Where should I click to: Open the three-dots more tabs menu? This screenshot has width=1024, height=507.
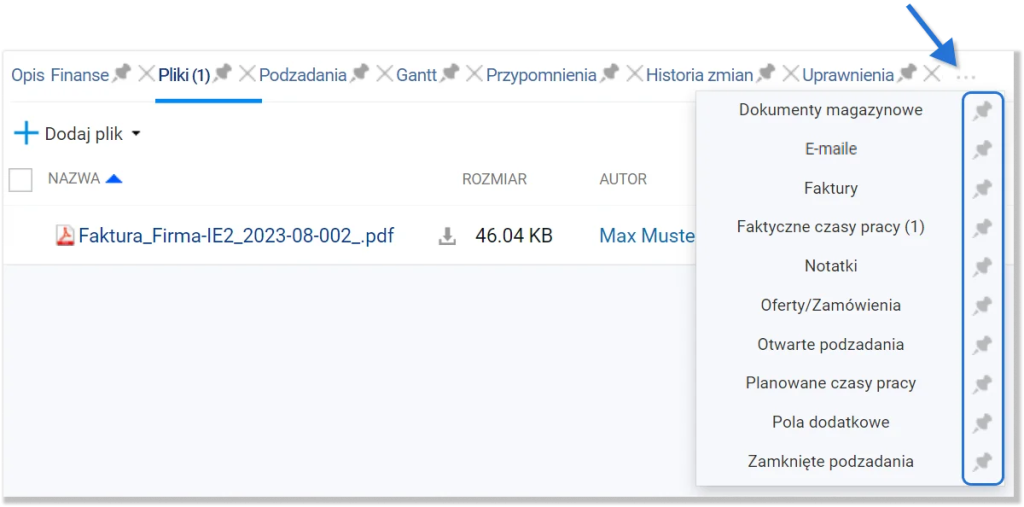[x=965, y=77]
